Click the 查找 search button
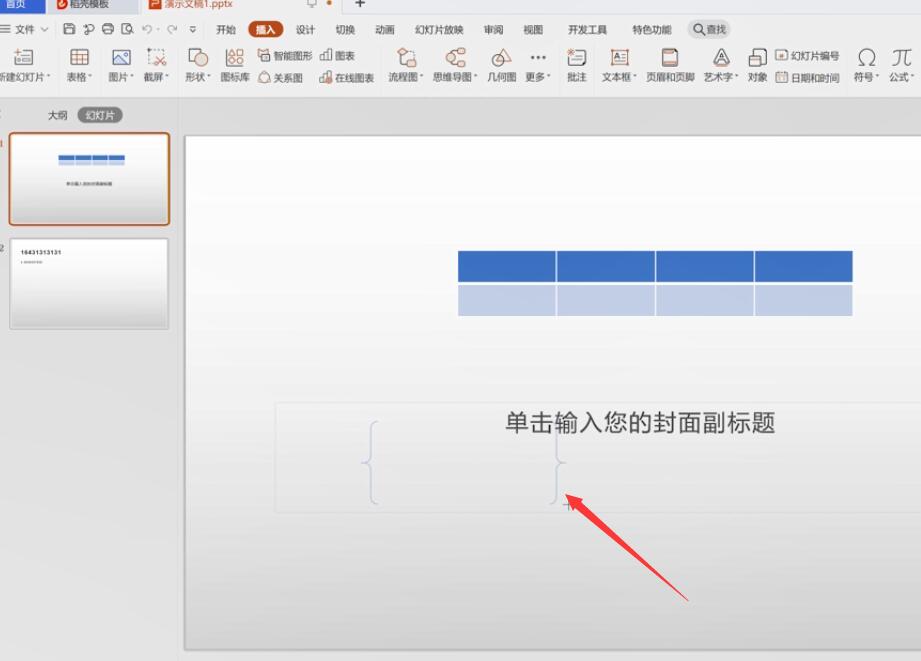This screenshot has width=921, height=661. [709, 29]
